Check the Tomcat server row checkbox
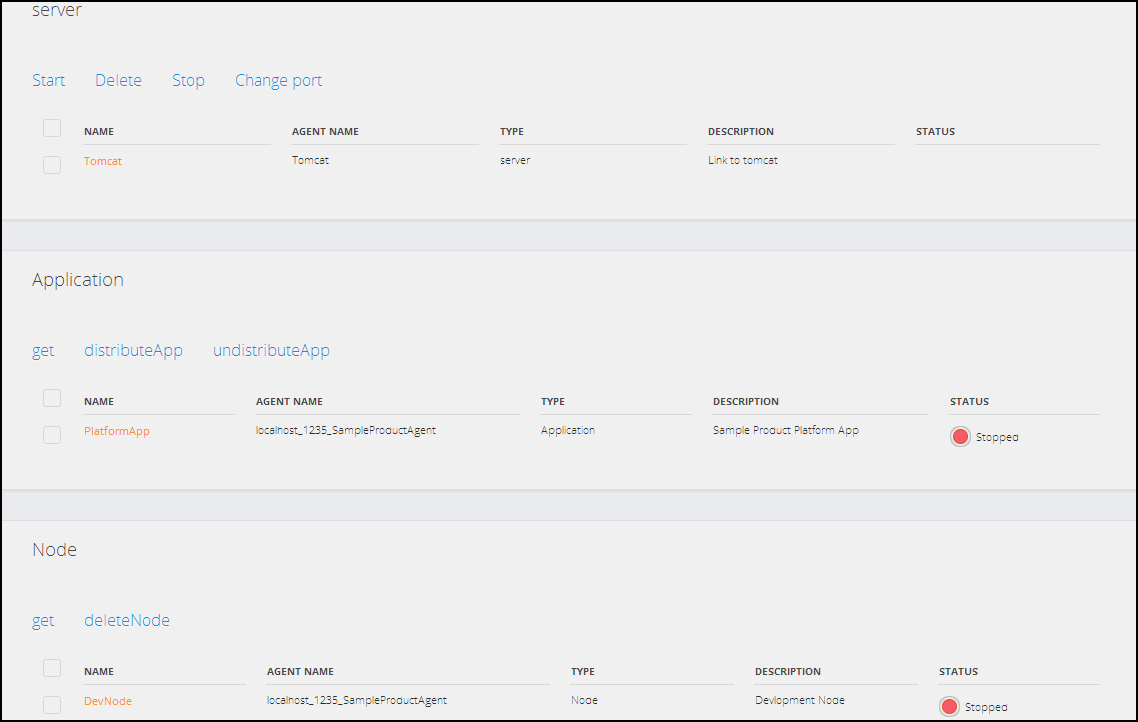The height and width of the screenshot is (722, 1138). click(x=51, y=164)
